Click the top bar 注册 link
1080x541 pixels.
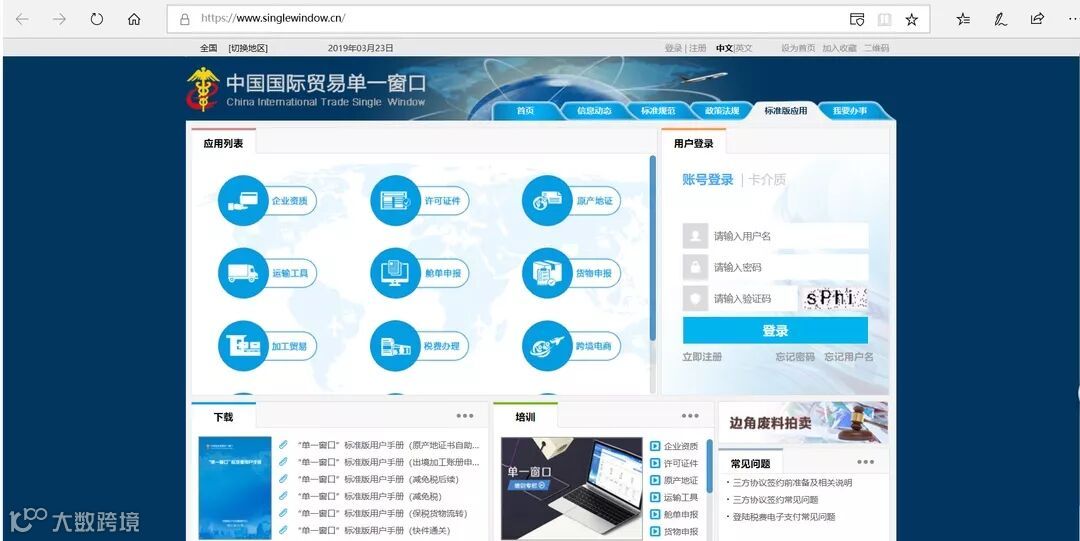[x=698, y=48]
